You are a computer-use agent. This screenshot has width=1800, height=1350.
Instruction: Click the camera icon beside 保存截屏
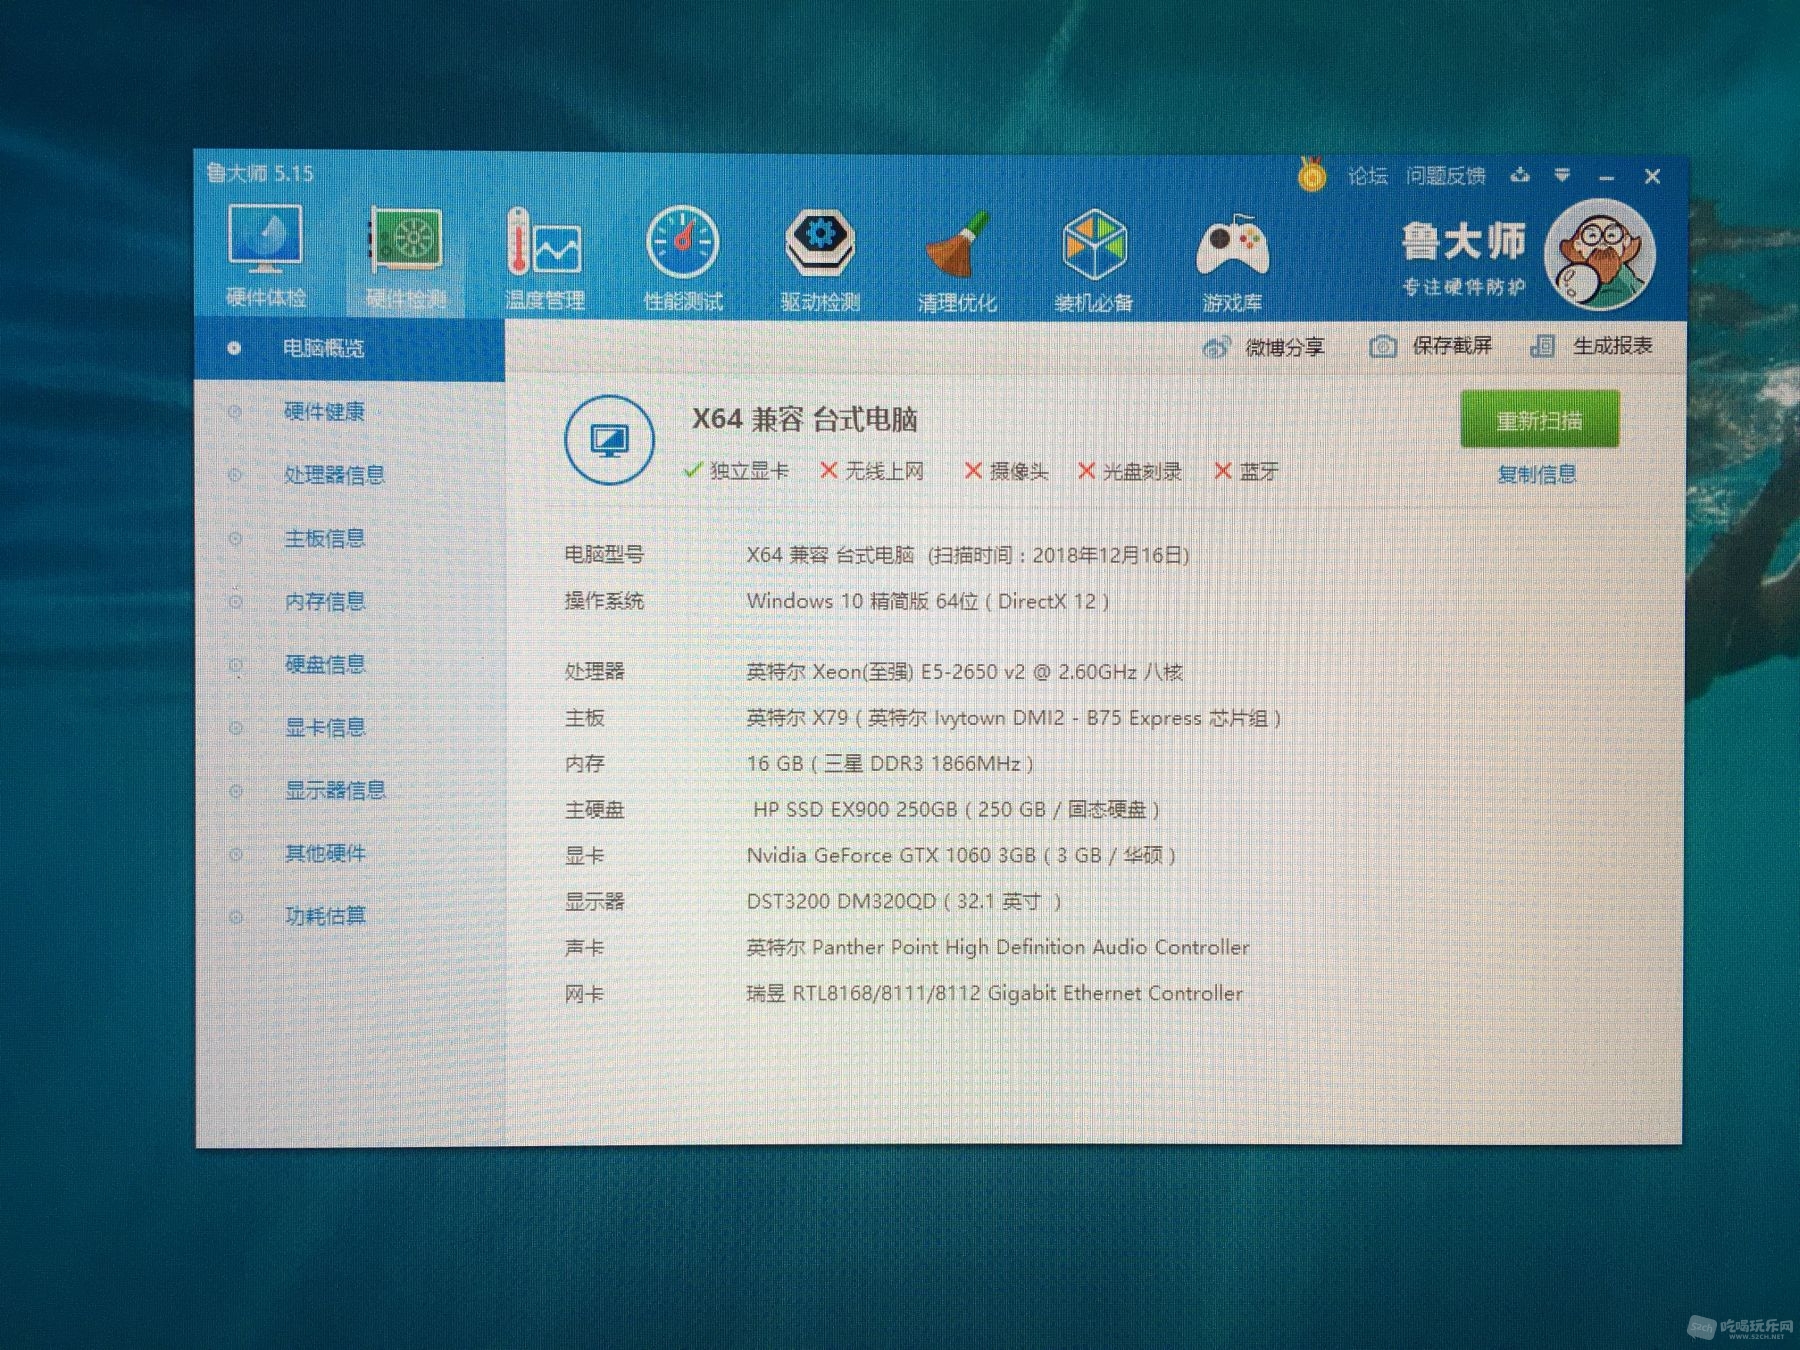(1383, 346)
